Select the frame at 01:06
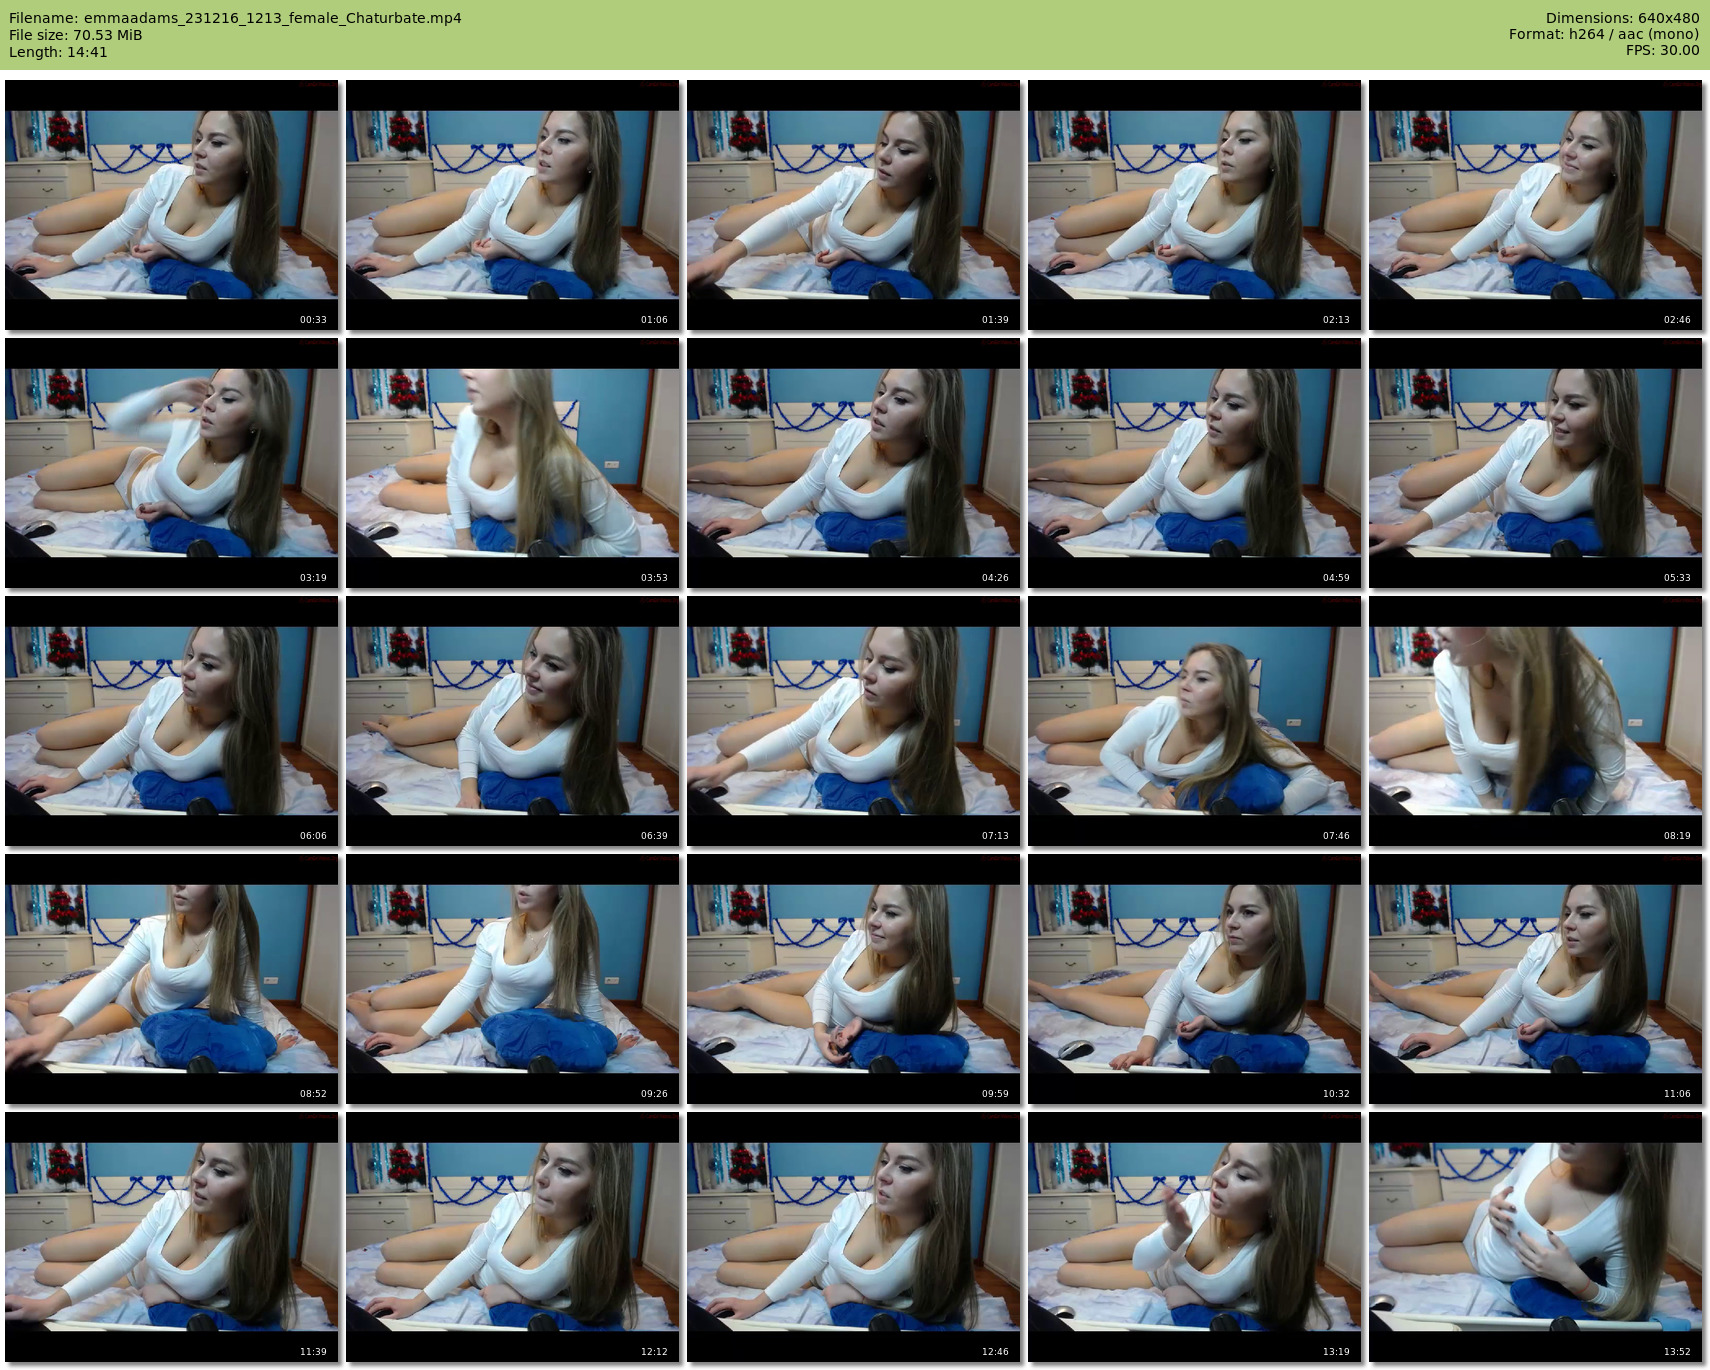 (x=512, y=205)
